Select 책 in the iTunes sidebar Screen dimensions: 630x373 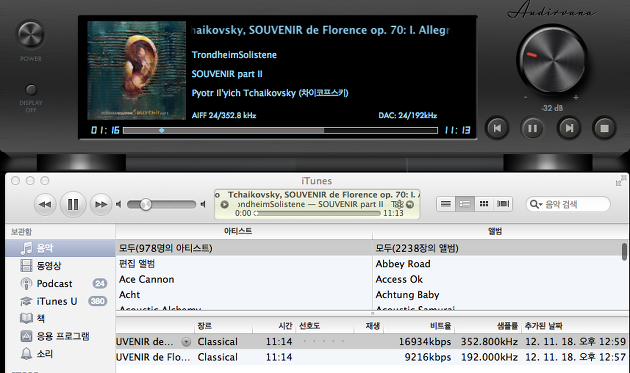tap(60, 319)
